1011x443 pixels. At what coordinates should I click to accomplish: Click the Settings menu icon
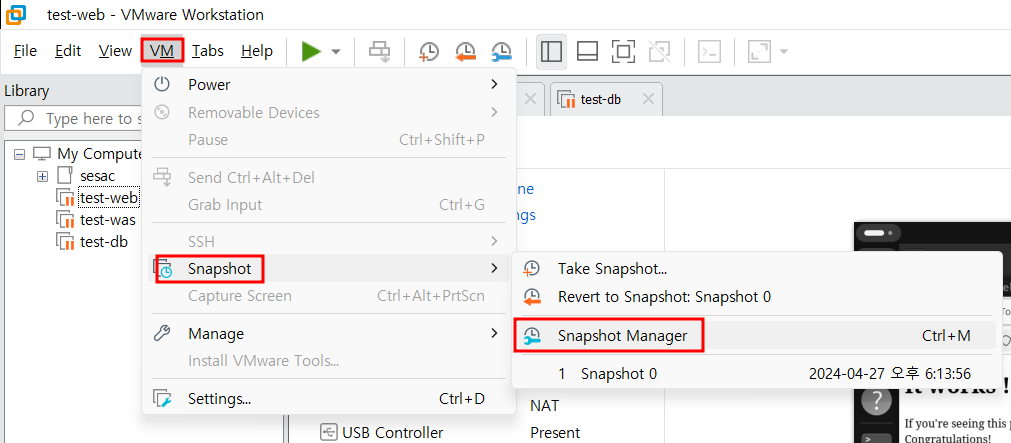(162, 399)
